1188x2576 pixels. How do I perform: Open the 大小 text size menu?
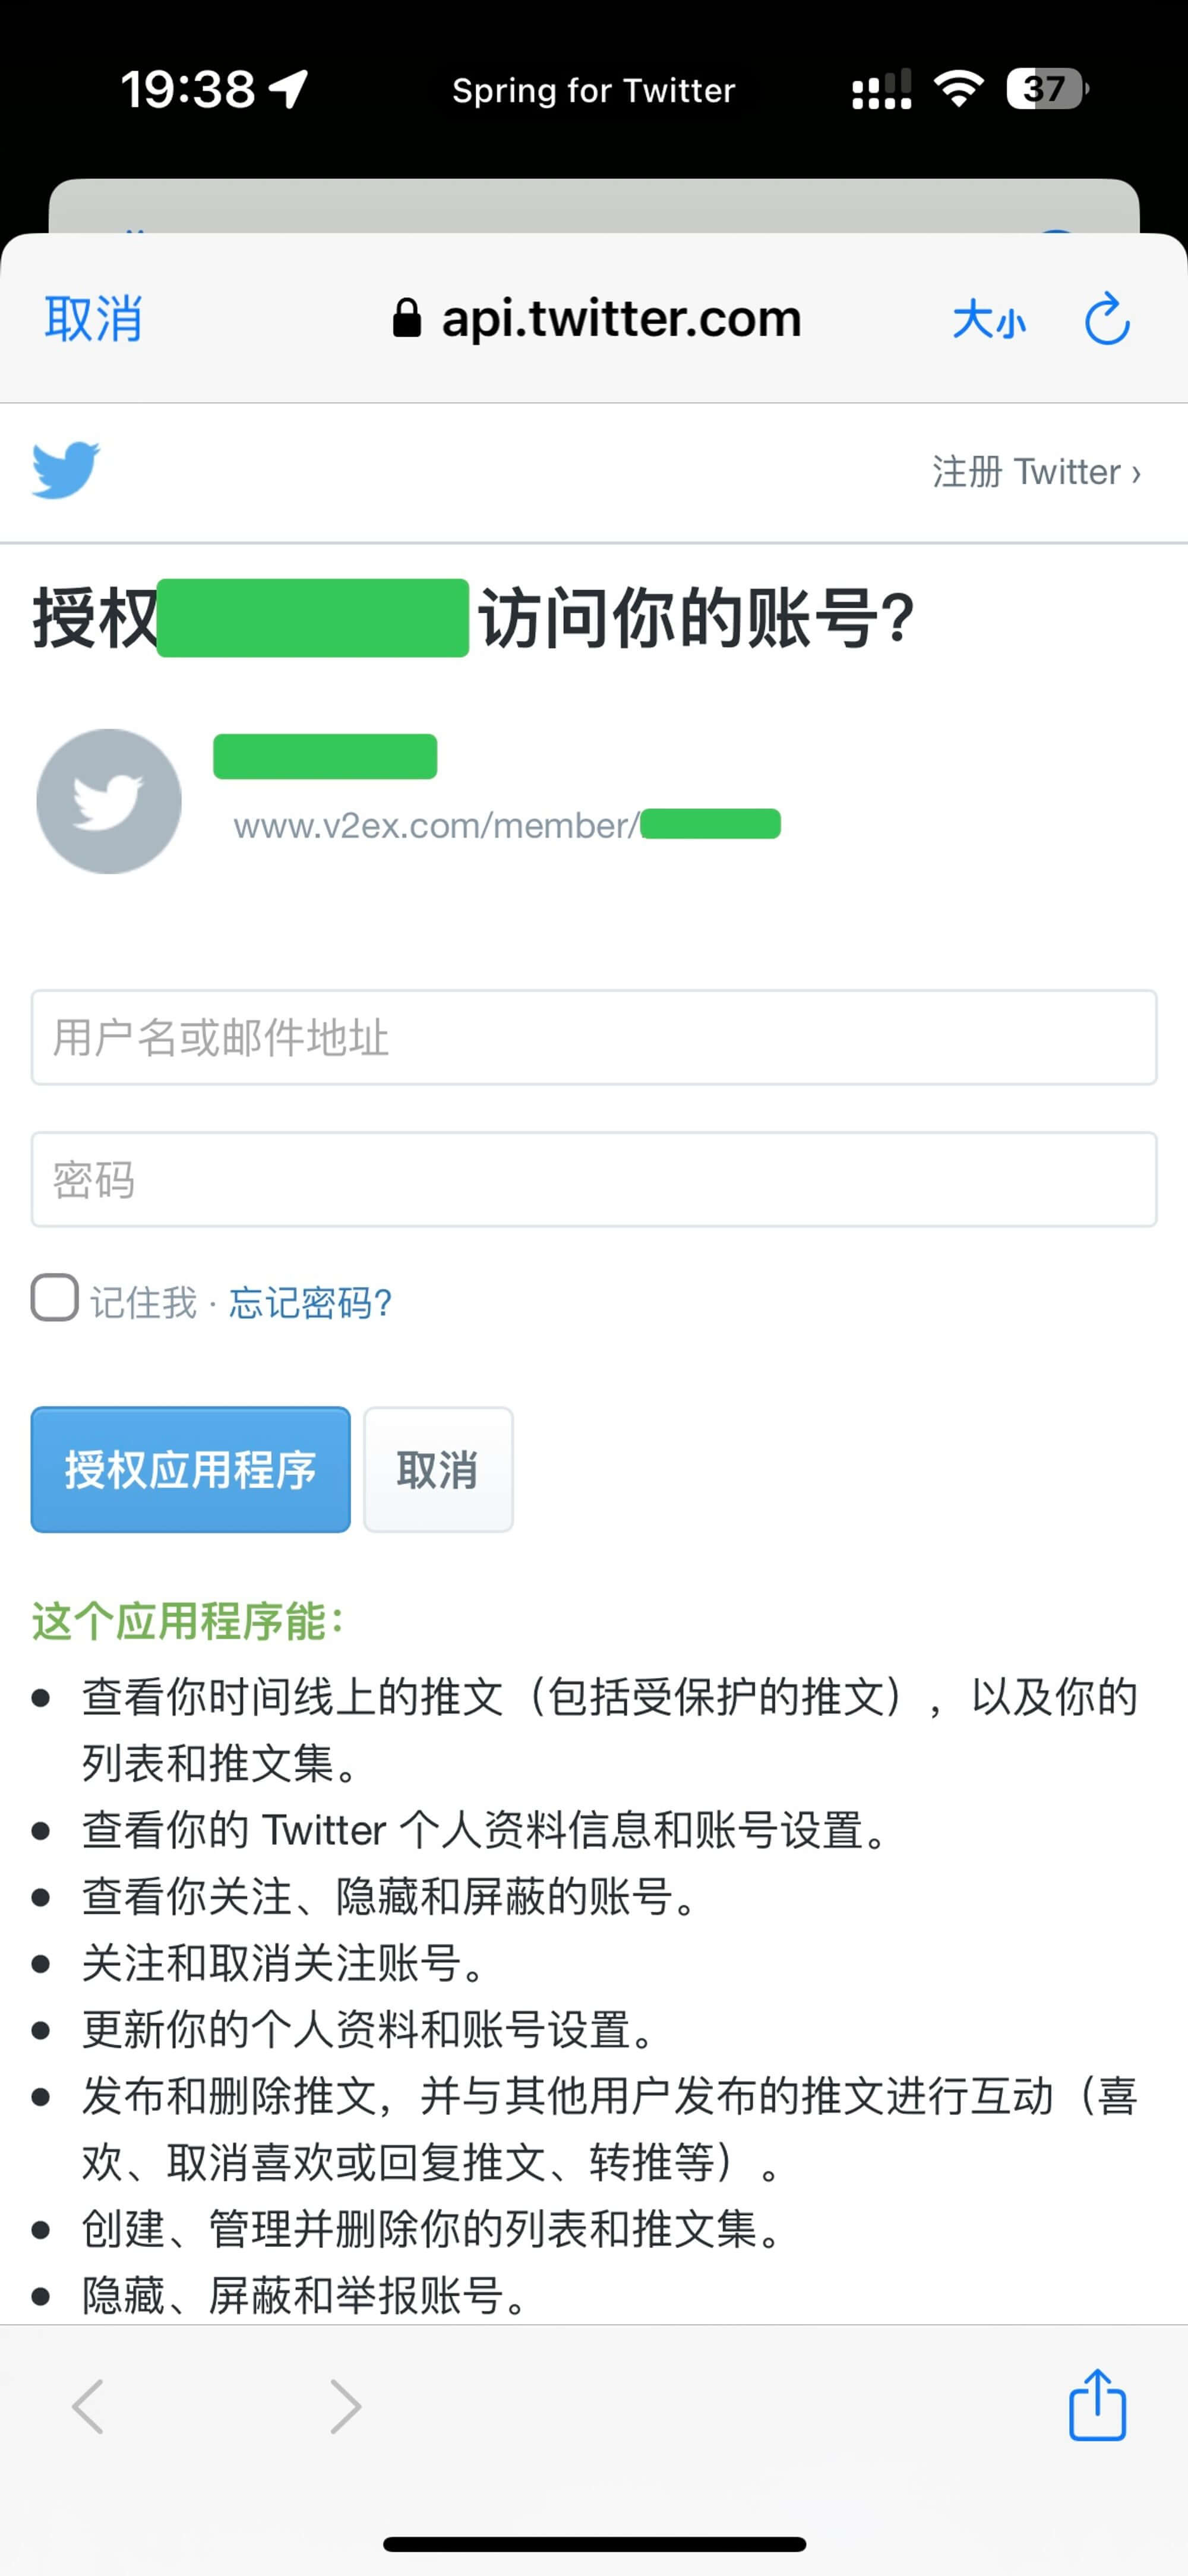989,318
